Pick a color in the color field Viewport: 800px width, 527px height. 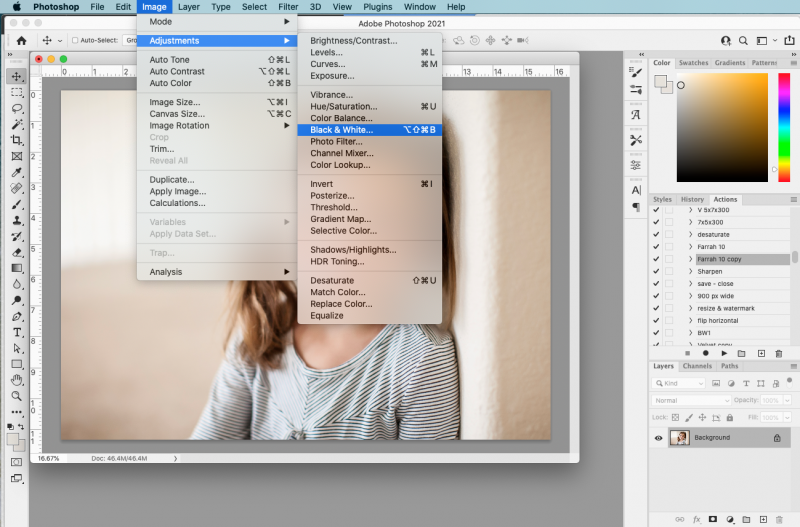pos(722,128)
